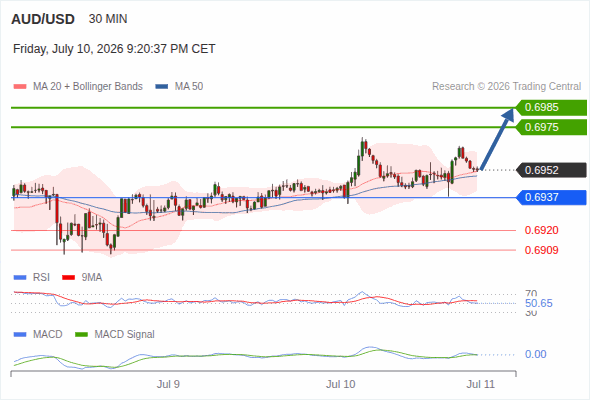This screenshot has width=590, height=400.
Task: Click the Research © 2026 Trading Central credit
Action: point(506,87)
